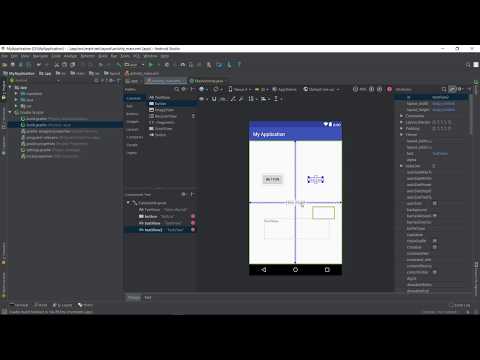Screen dimensions: 480x360
Task: Collapse ConstraintLayout in Component Tree
Action: (128, 203)
